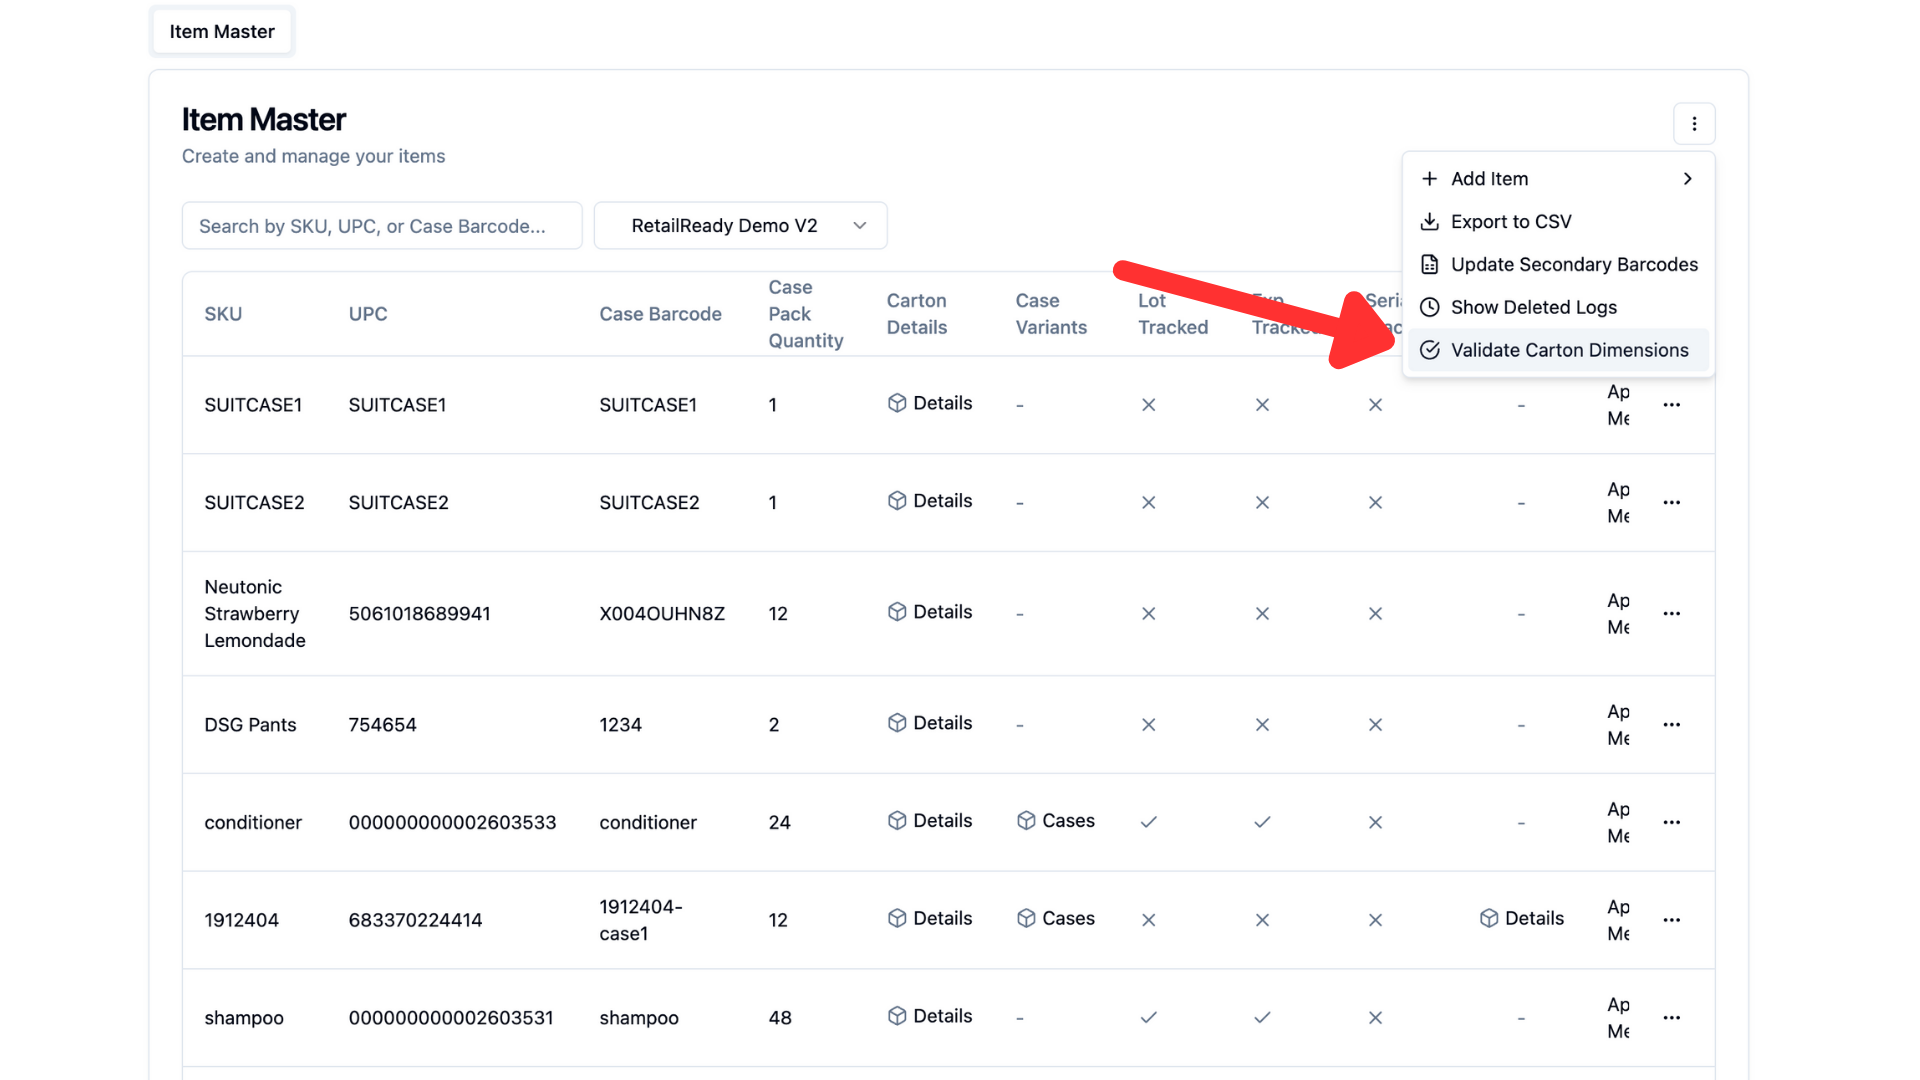Choose Show Deleted Logs from menu

[x=1558, y=308]
